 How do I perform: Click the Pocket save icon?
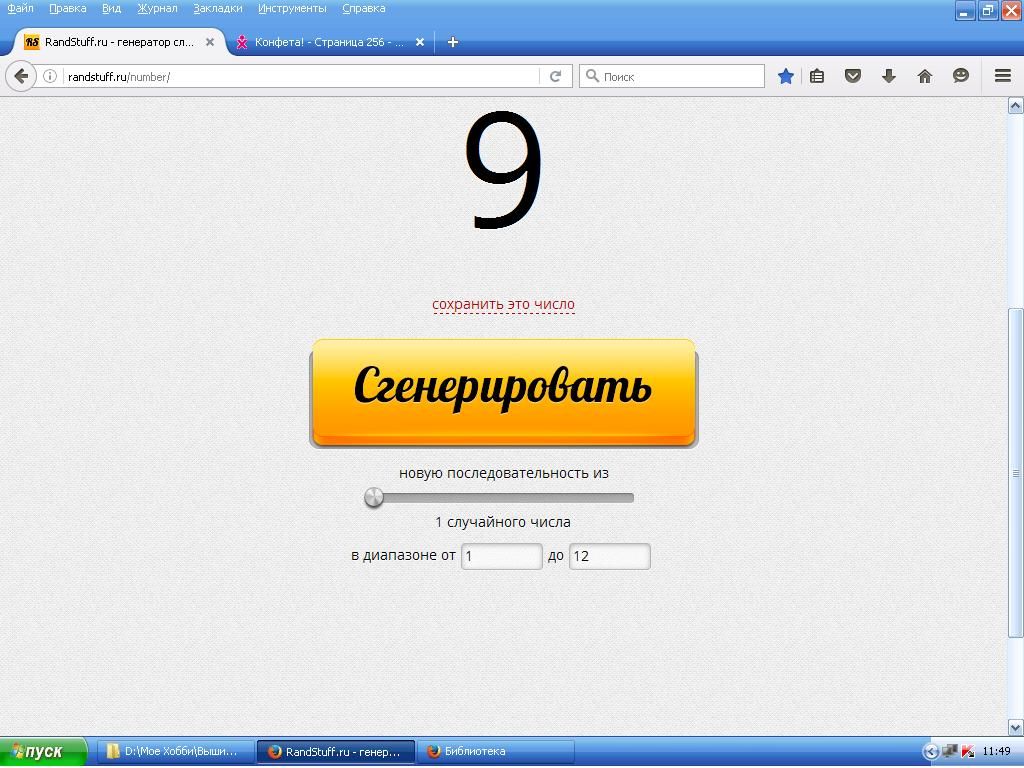[x=853, y=76]
